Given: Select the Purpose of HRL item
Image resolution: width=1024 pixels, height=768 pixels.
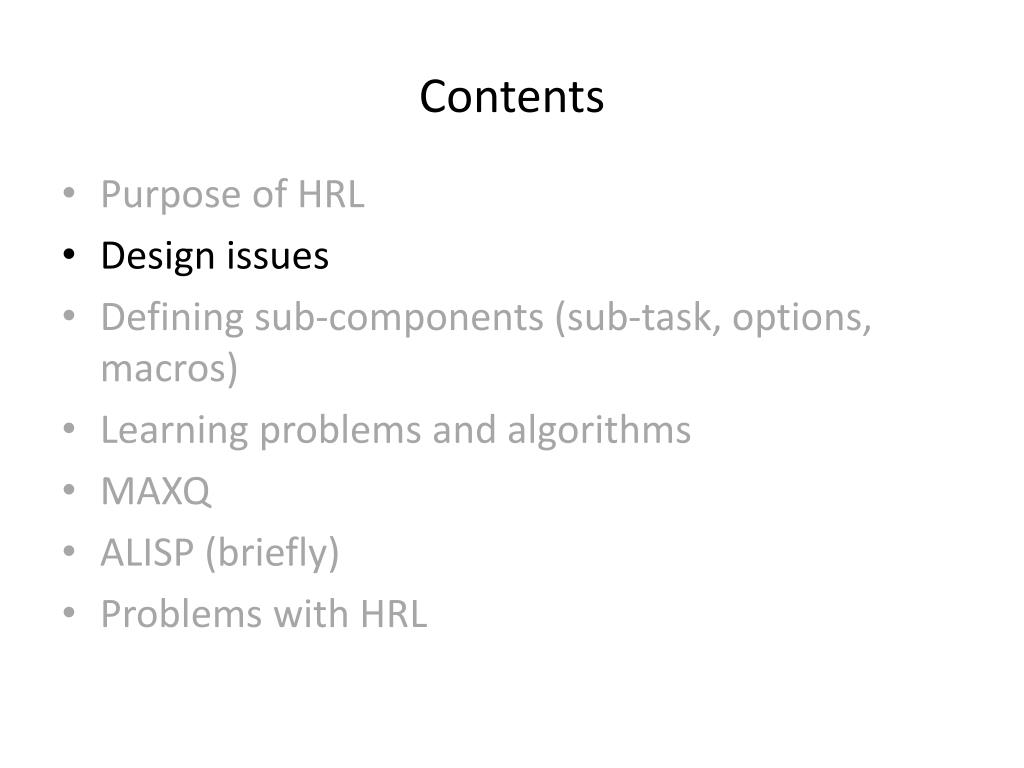Looking at the screenshot, I should (x=232, y=194).
